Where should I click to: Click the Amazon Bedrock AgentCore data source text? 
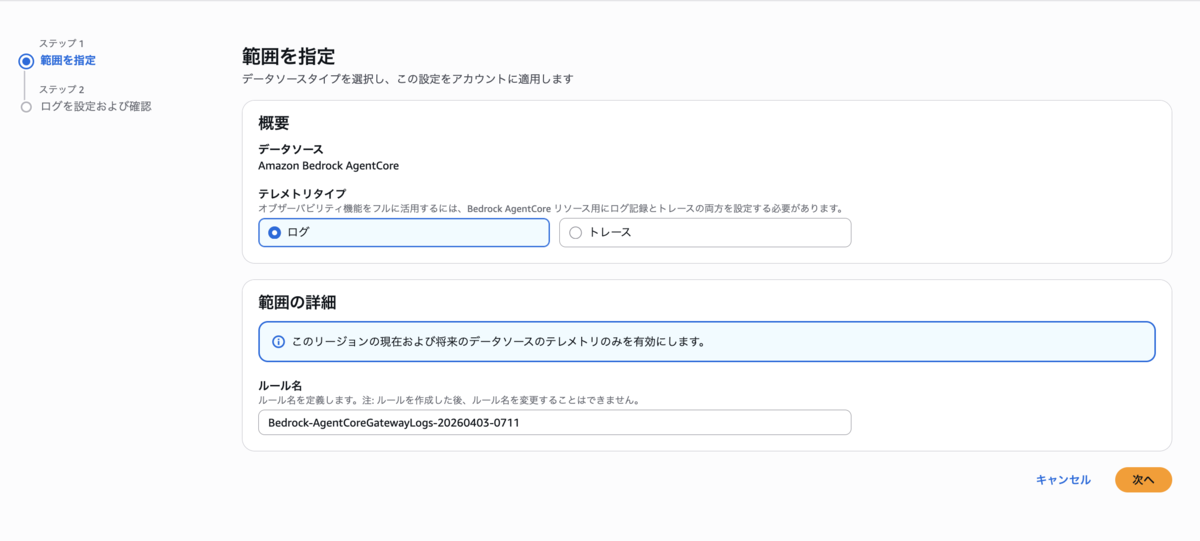[328, 165]
